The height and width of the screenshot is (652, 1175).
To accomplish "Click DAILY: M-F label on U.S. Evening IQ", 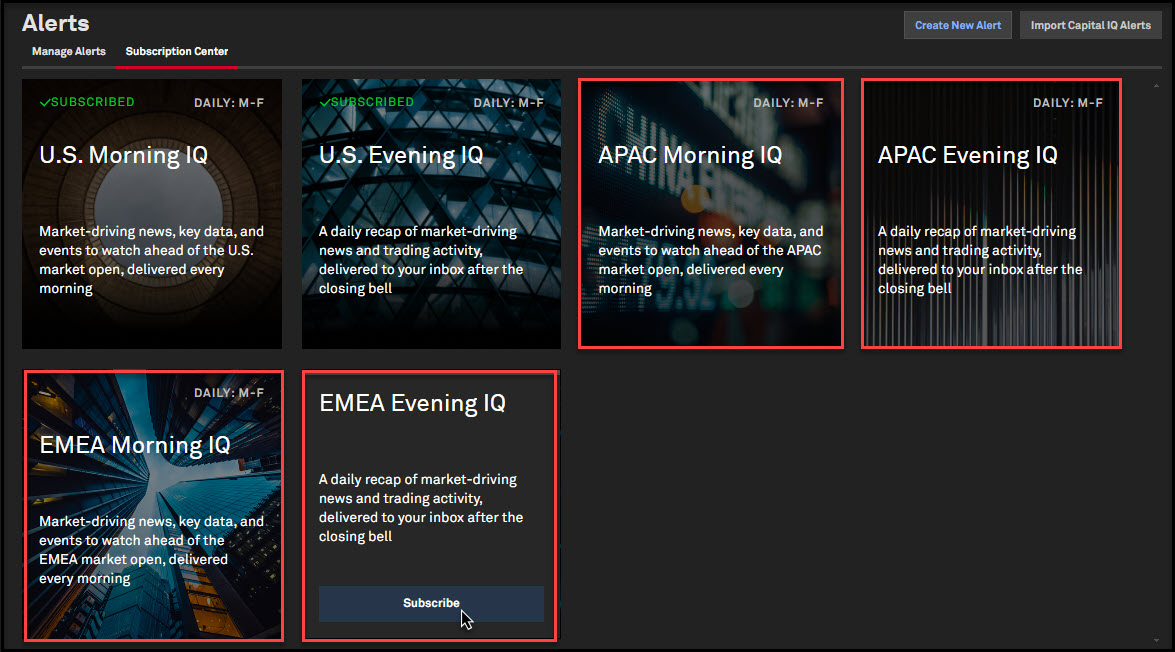I will point(508,103).
